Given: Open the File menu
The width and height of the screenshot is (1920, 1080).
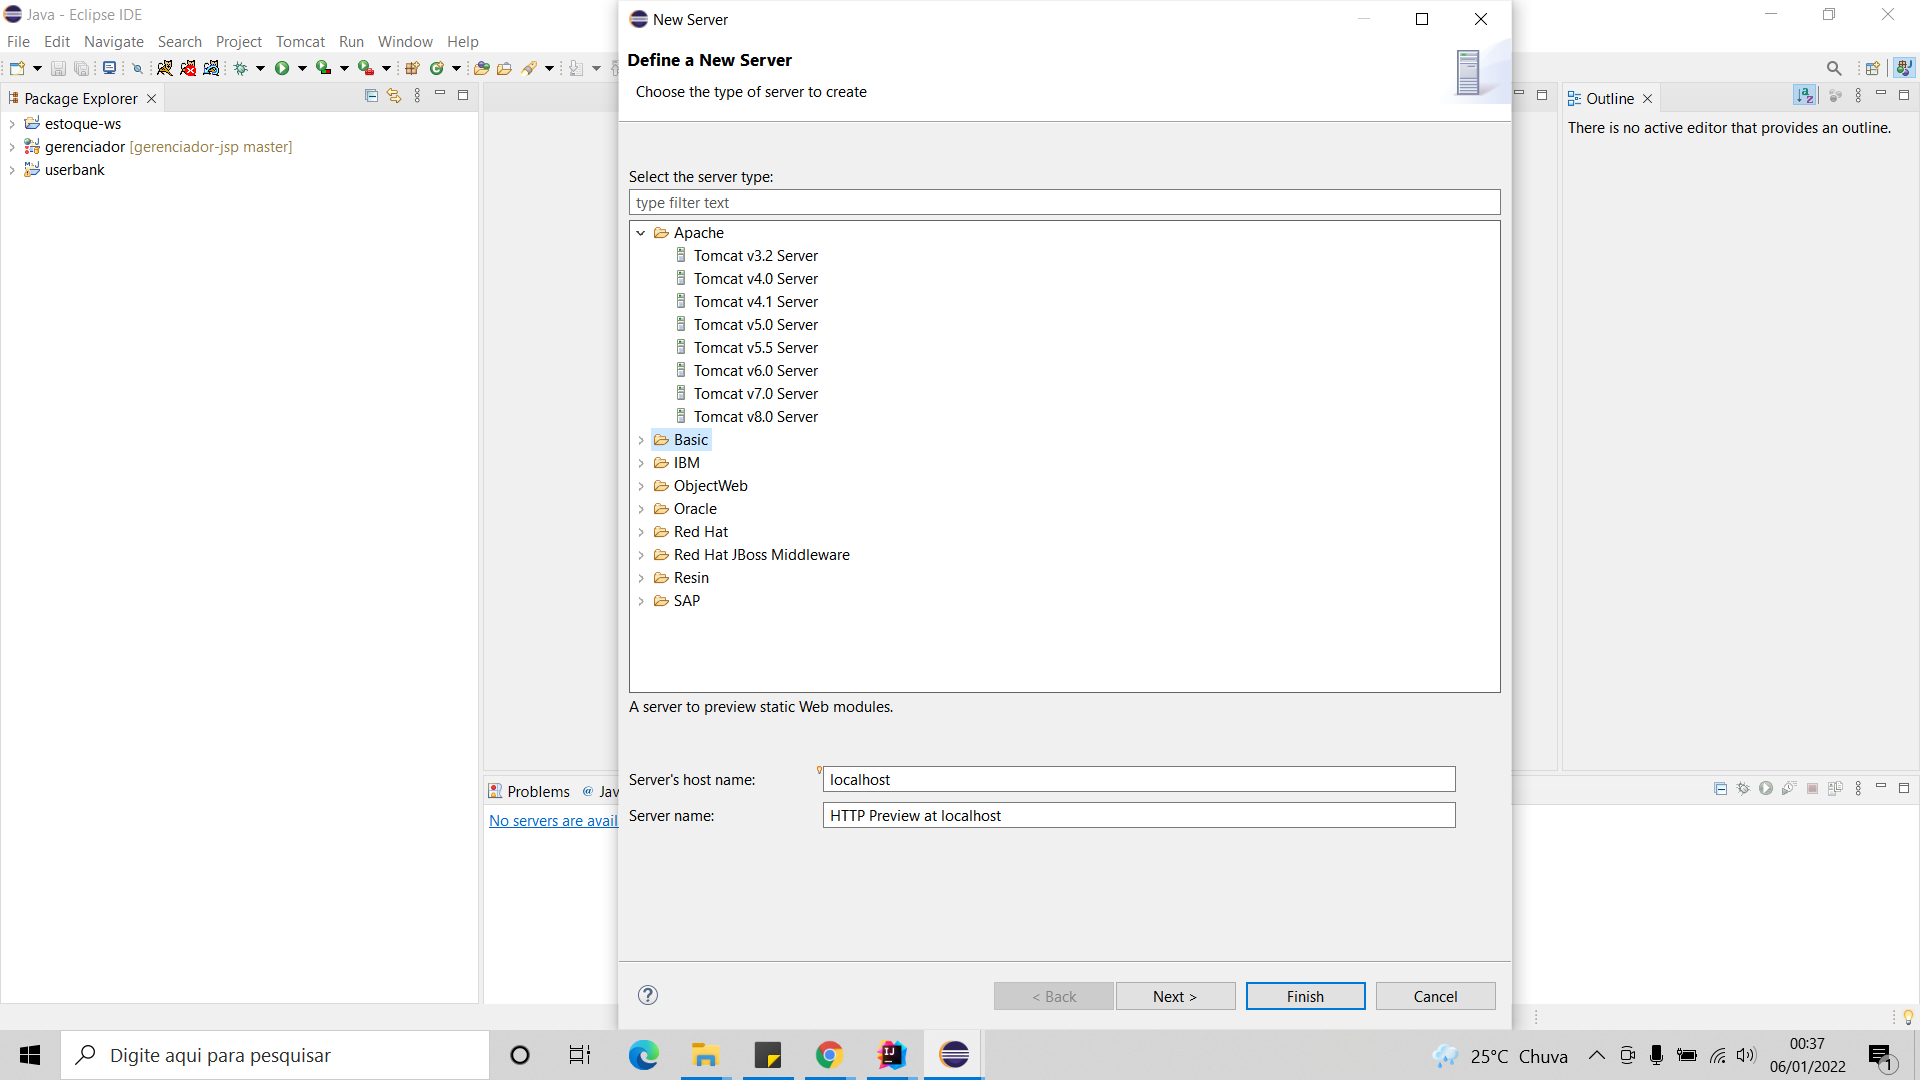Looking at the screenshot, I should [18, 41].
